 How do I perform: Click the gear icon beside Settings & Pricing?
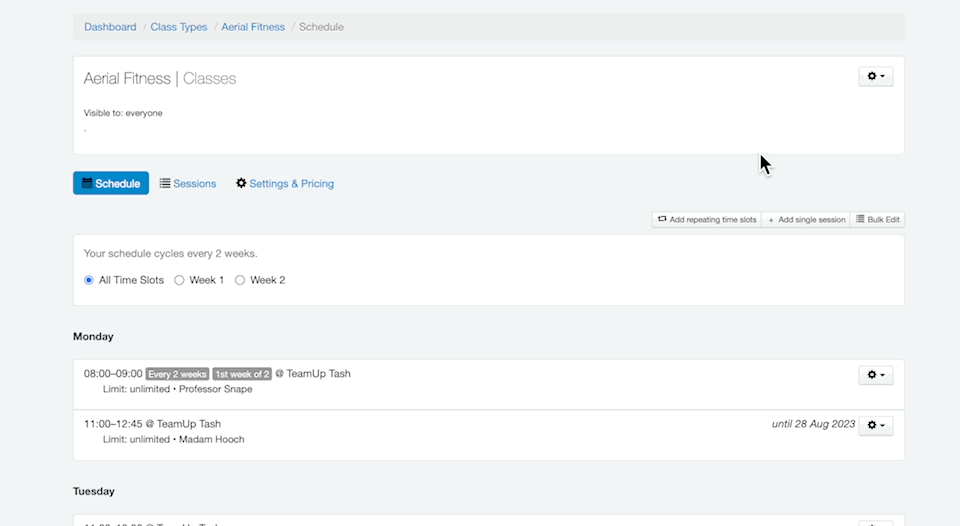[241, 184]
